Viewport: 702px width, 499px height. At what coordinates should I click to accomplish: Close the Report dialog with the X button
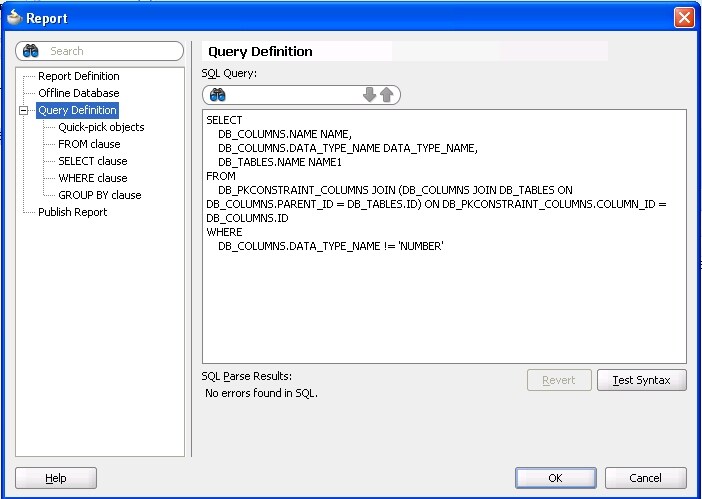coord(684,18)
